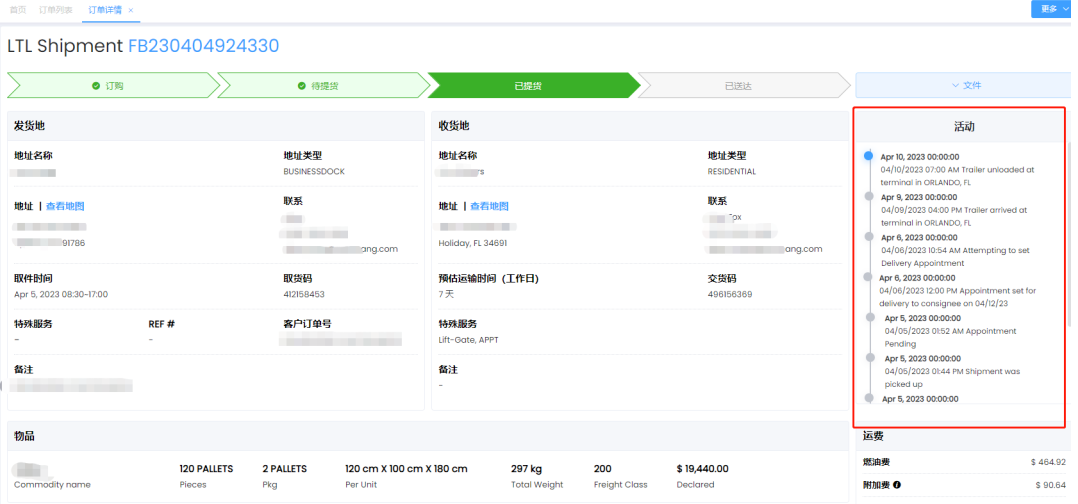
Task: Click the green check icon on 订购 step
Action: pyautogui.click(x=96, y=86)
